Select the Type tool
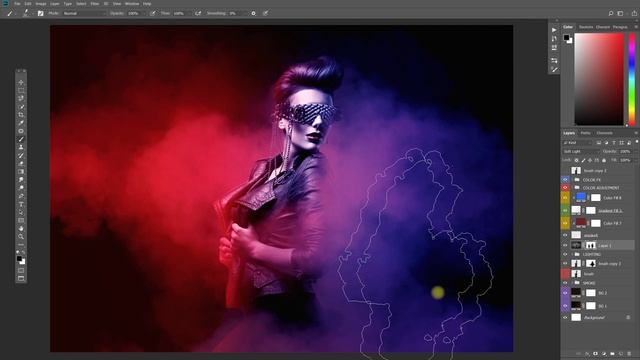 (x=21, y=204)
